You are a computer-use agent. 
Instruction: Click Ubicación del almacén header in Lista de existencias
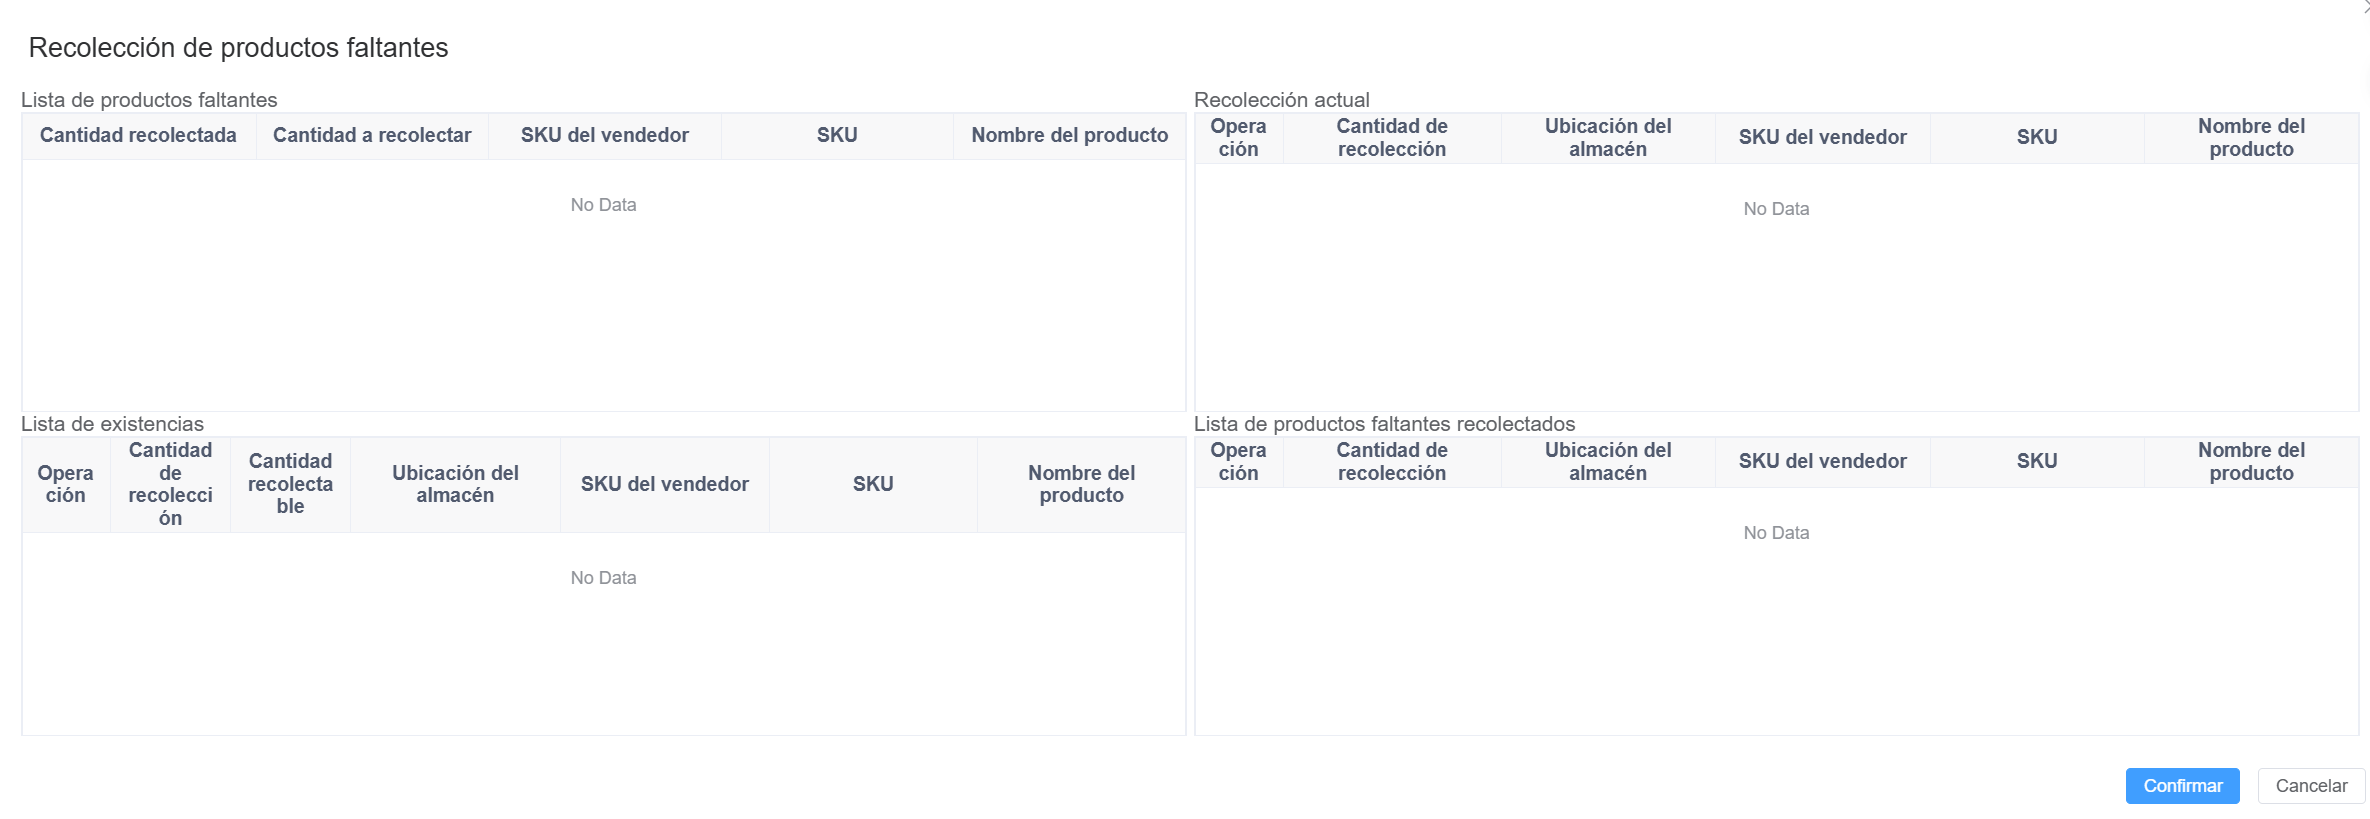point(455,484)
